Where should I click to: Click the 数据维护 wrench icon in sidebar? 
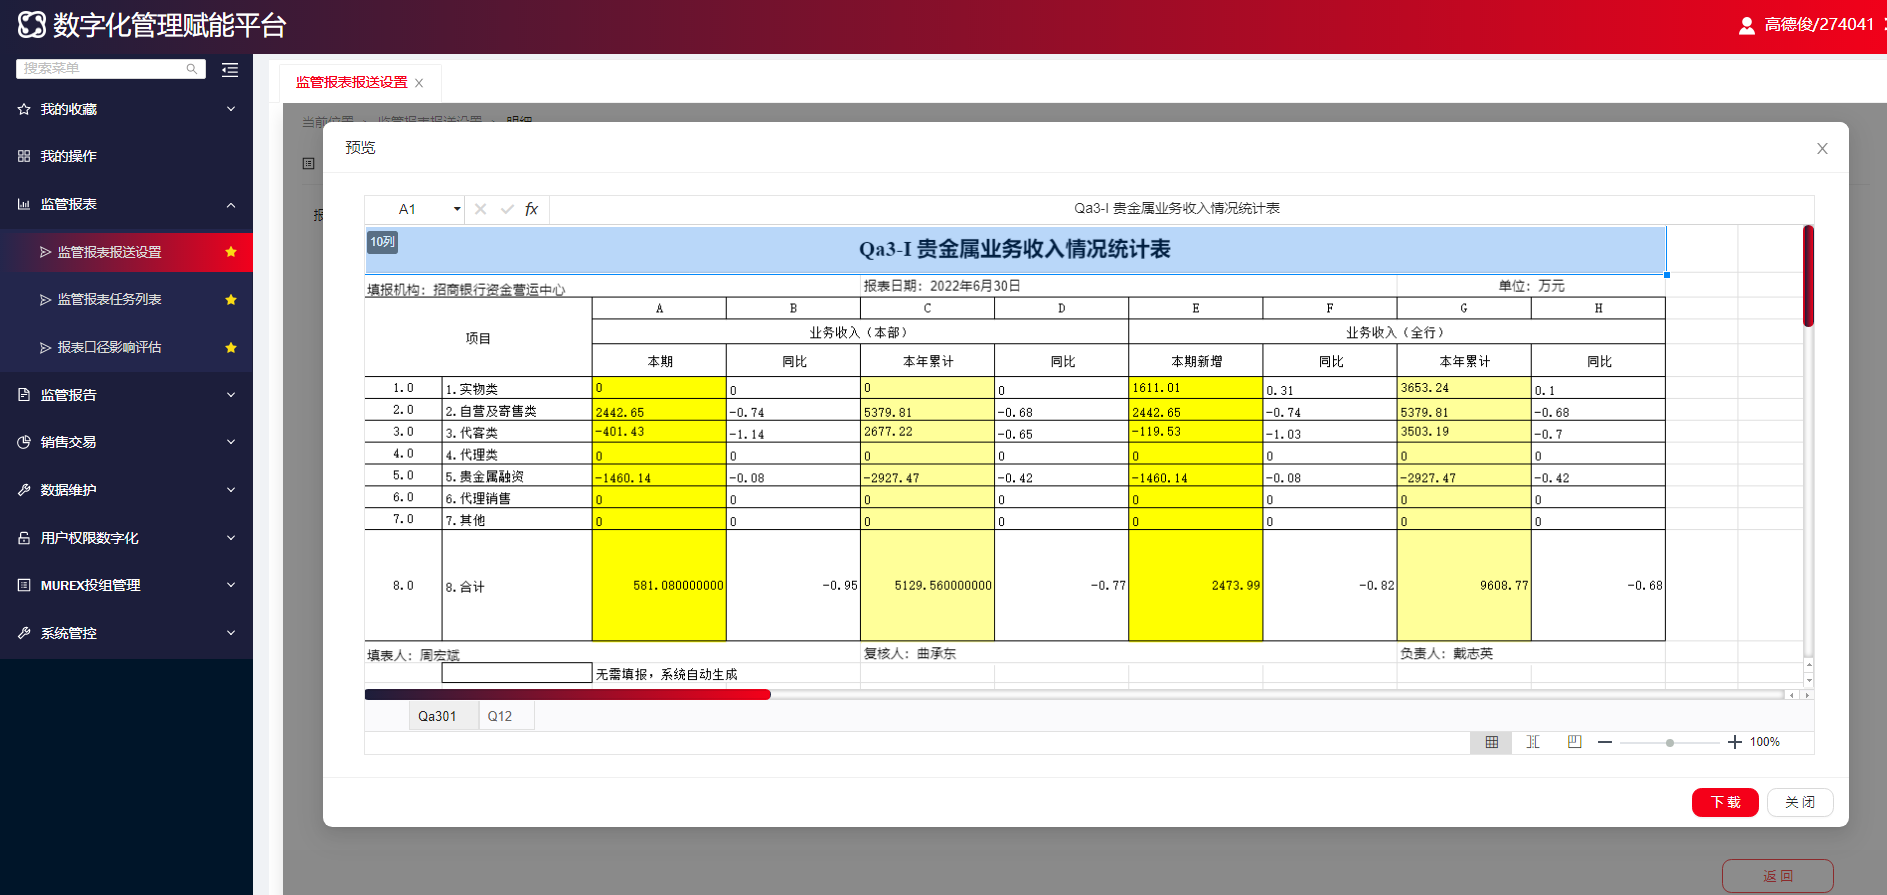24,490
